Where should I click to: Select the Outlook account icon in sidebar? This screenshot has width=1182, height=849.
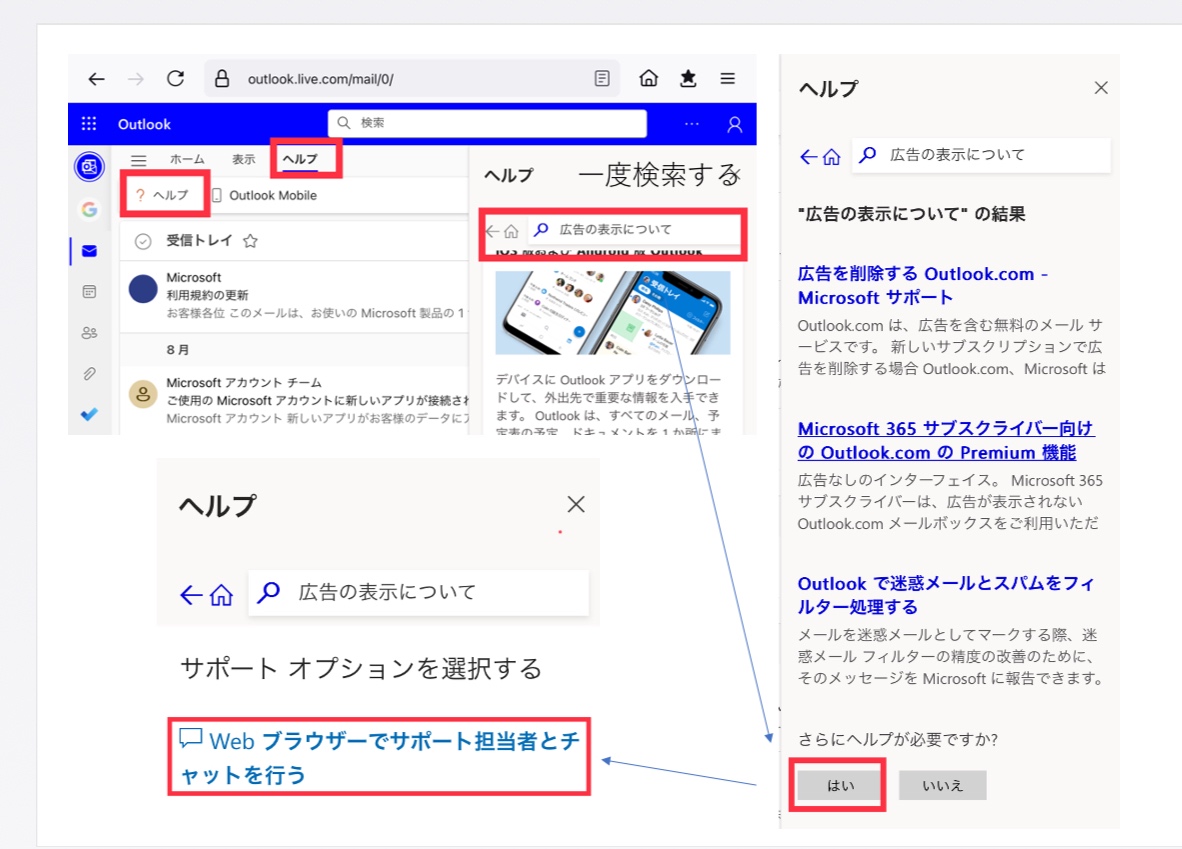tap(89, 167)
